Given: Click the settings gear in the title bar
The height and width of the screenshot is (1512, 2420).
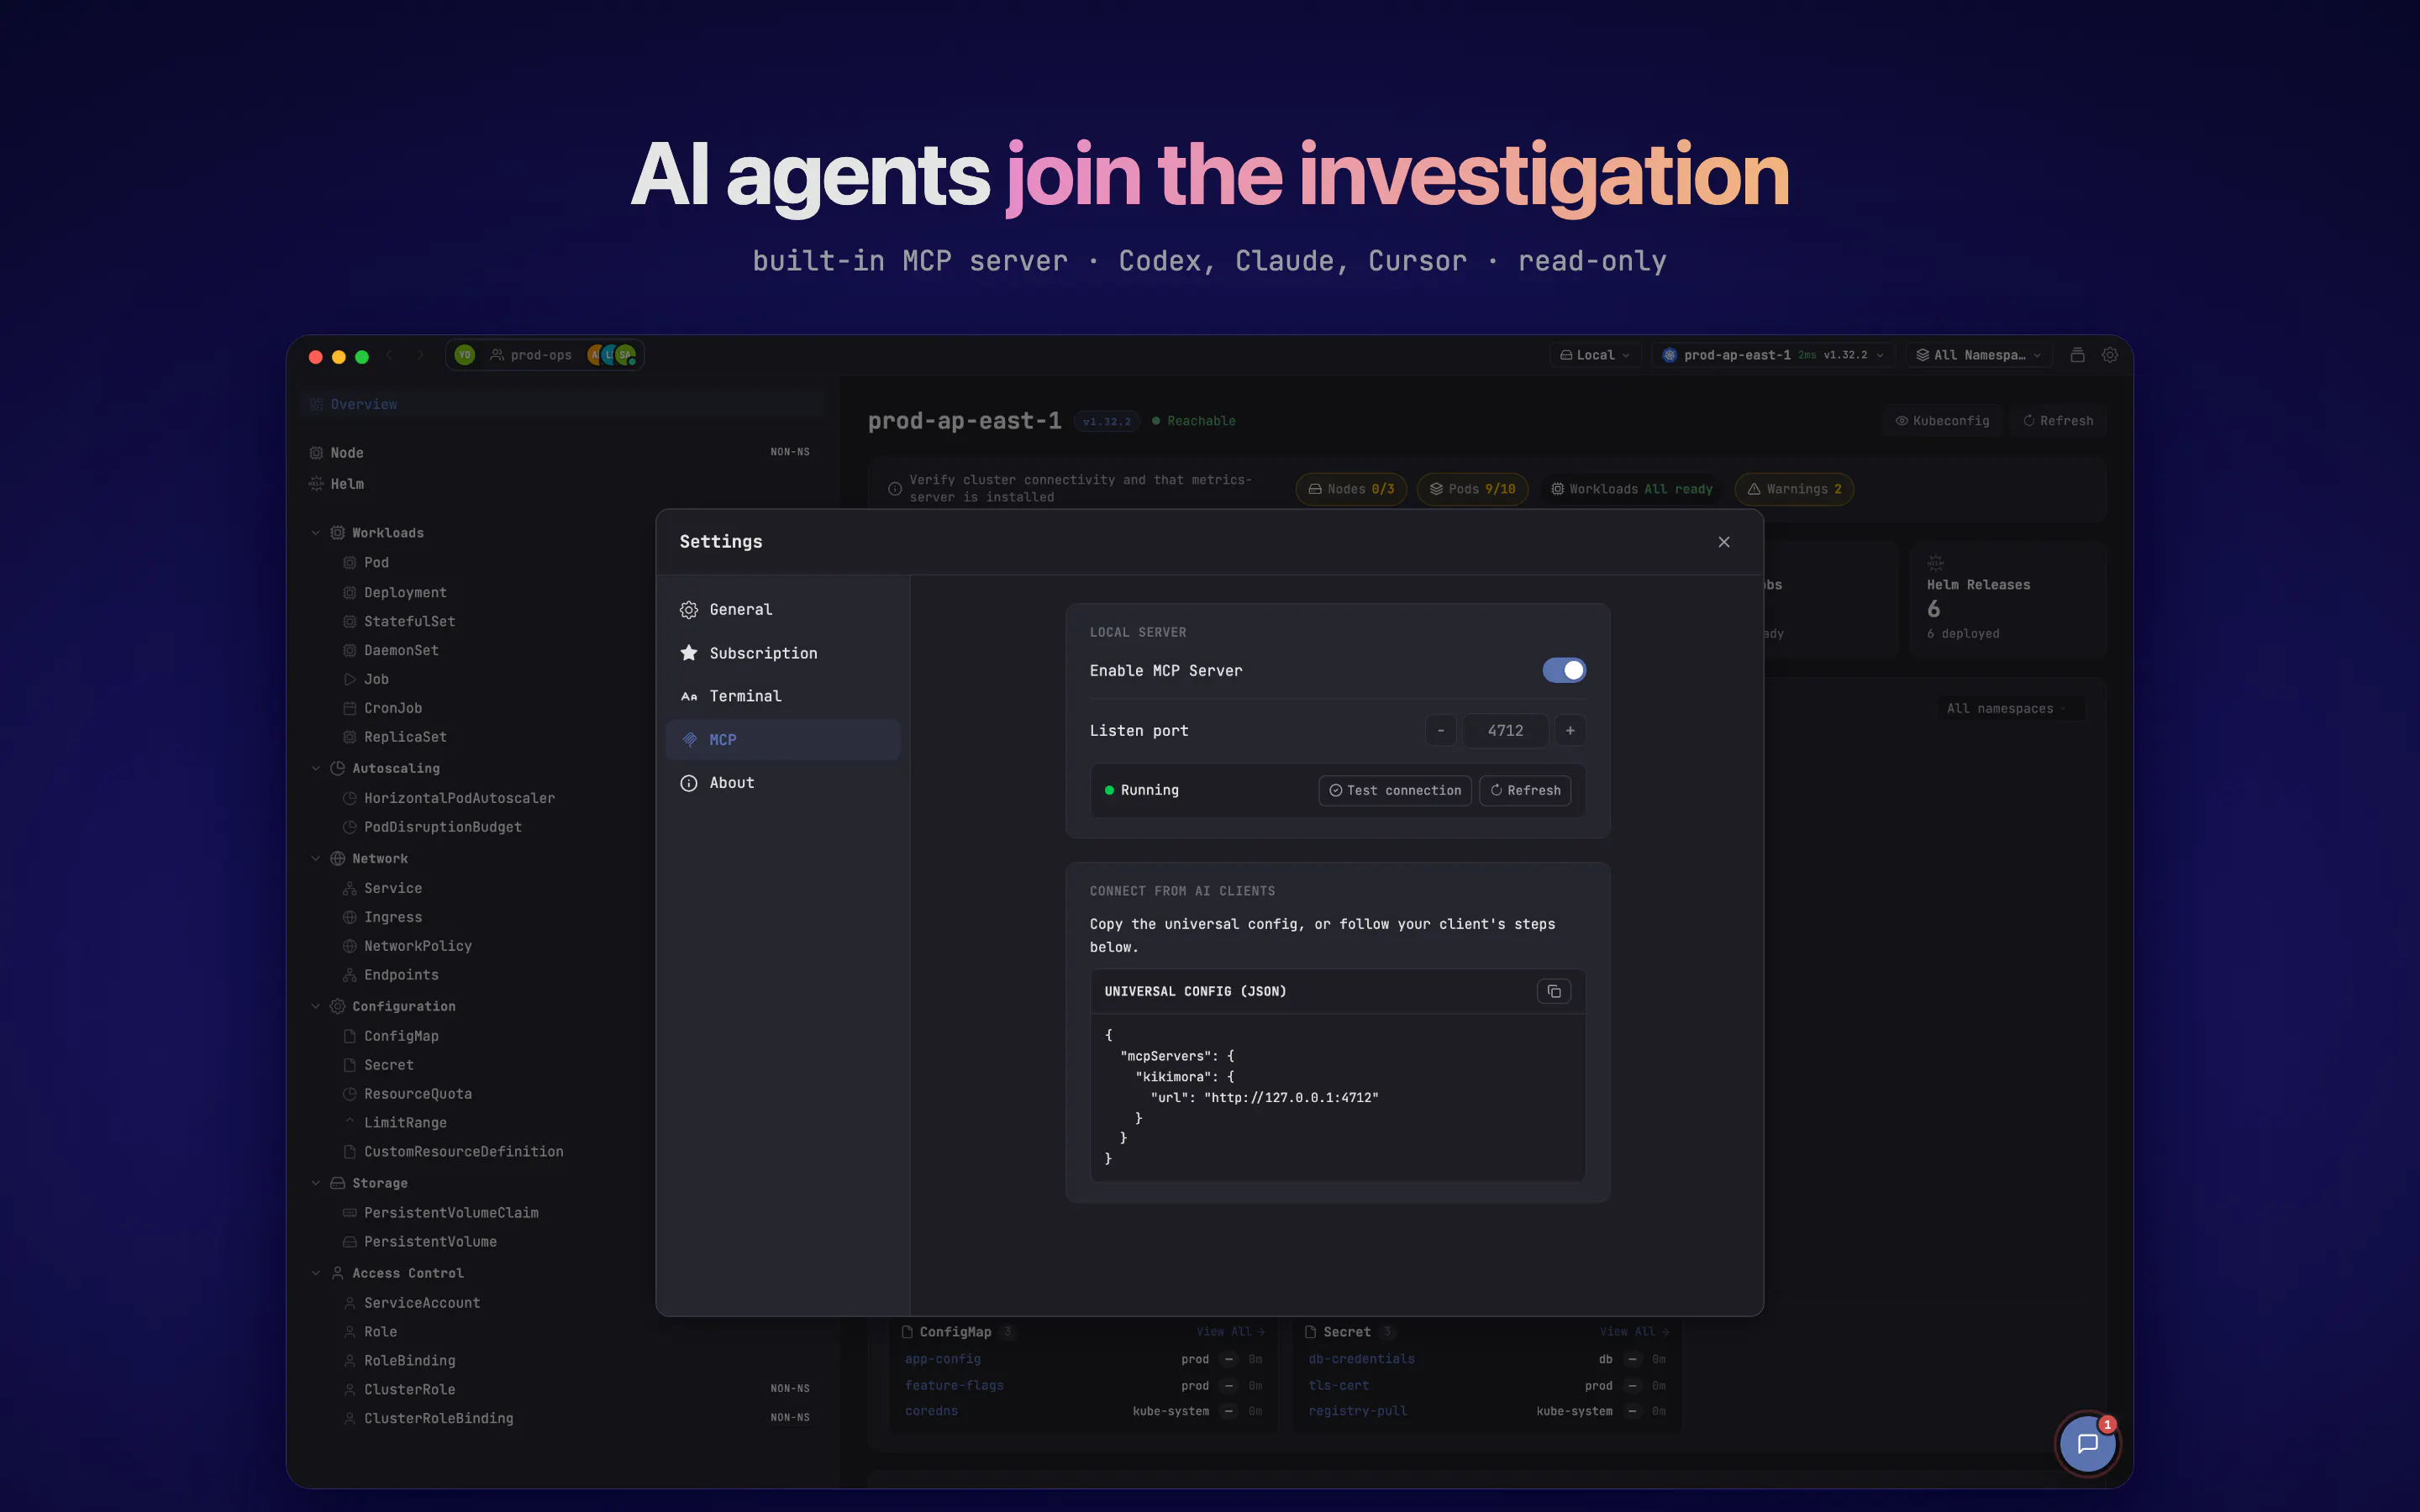Looking at the screenshot, I should coord(2110,355).
